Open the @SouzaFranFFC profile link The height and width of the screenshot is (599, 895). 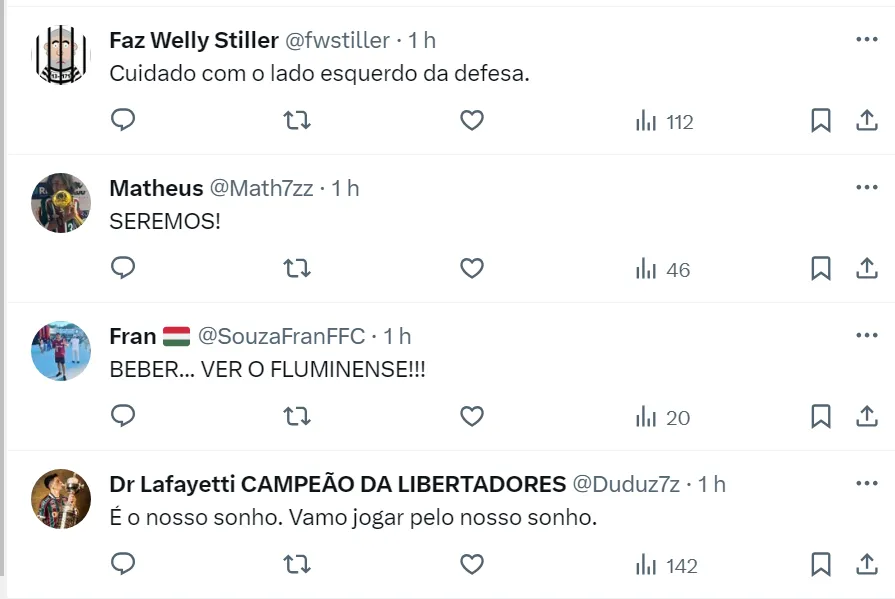[282, 337]
